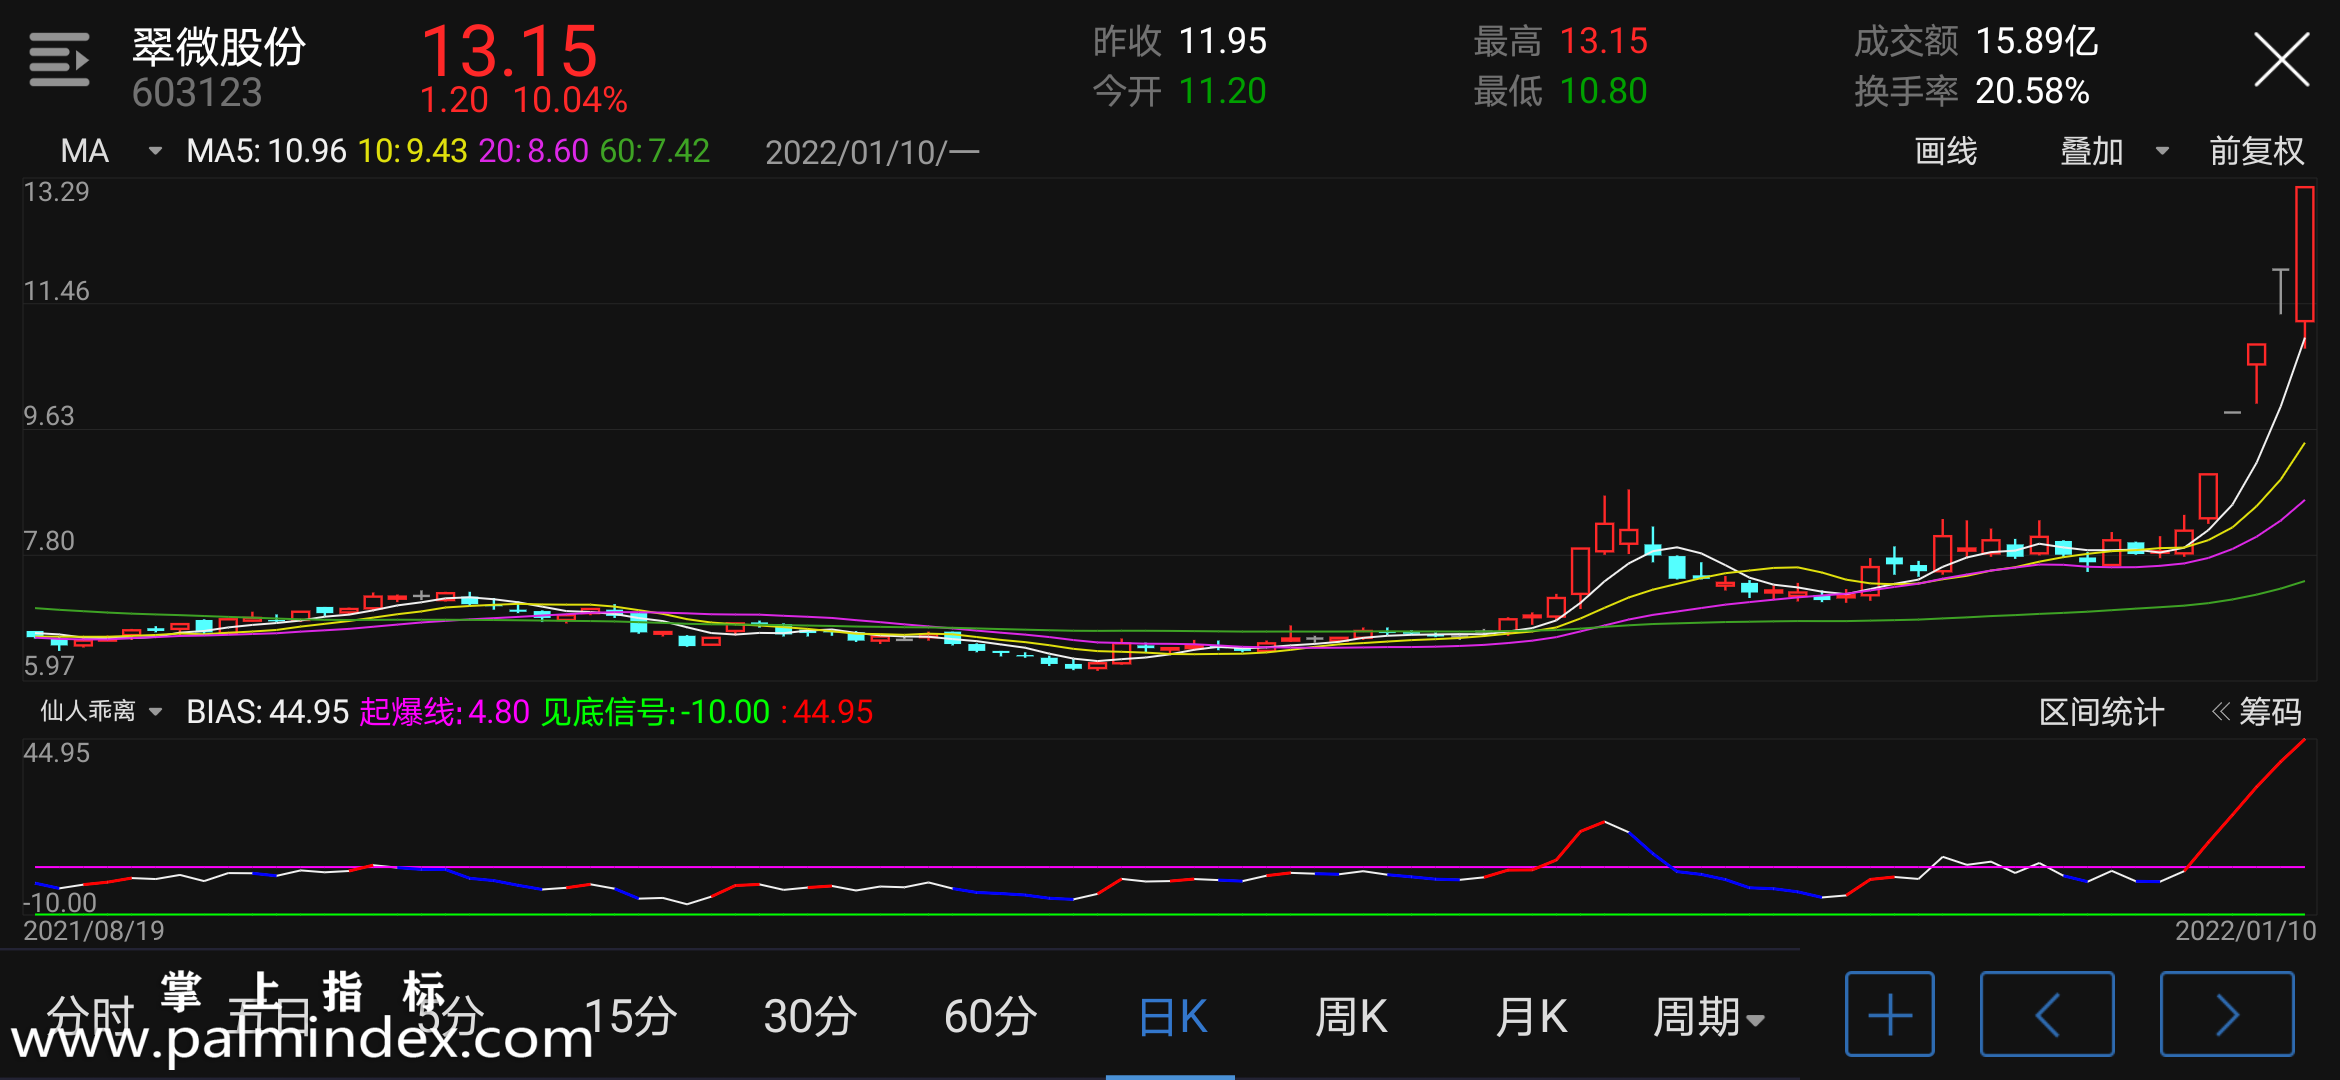The image size is (2340, 1080).
Task: Open the hamburger menu icon
Action: point(59,59)
